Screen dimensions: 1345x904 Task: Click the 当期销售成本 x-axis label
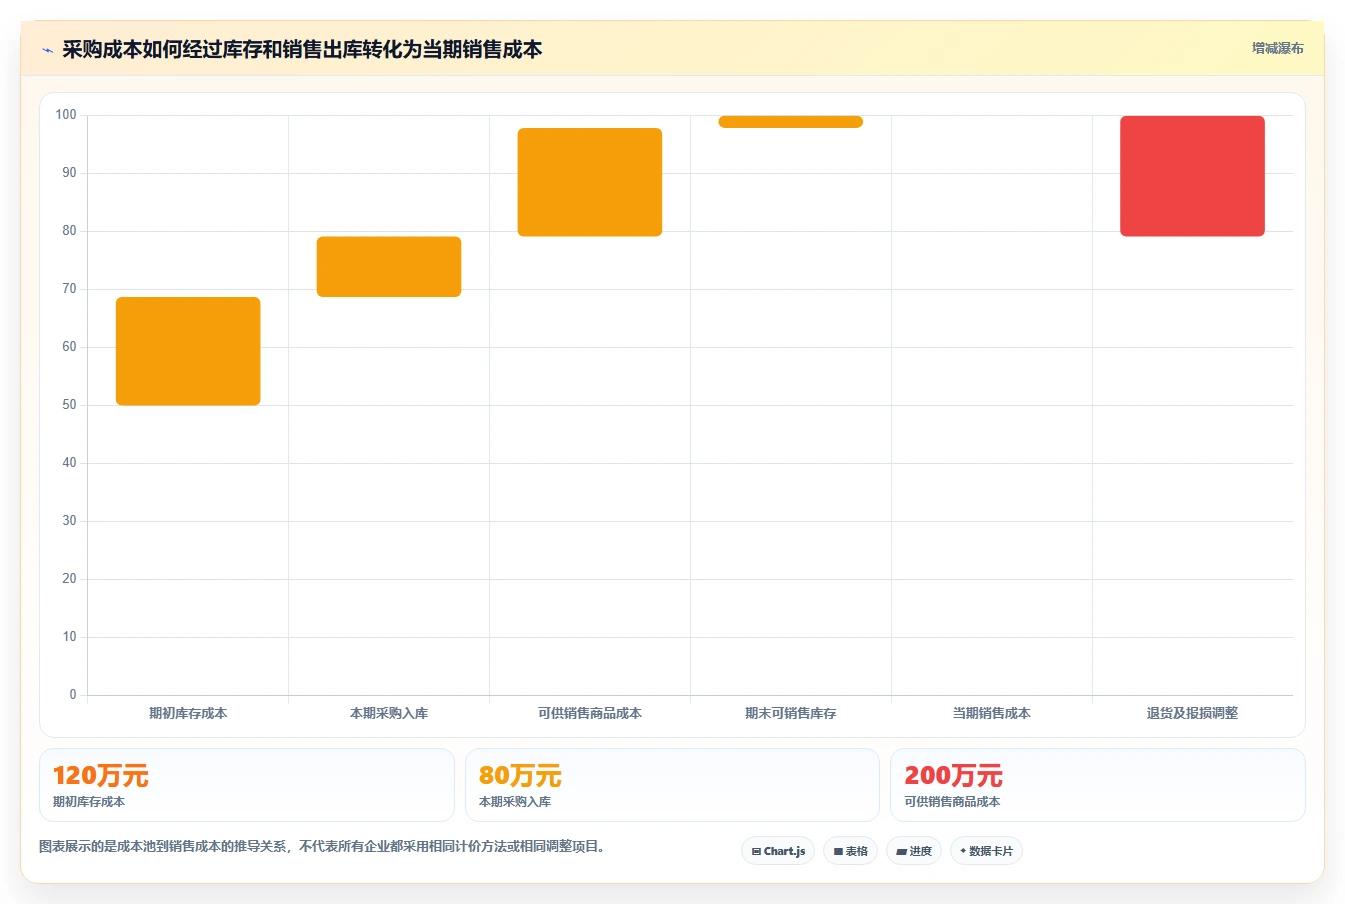click(x=991, y=713)
